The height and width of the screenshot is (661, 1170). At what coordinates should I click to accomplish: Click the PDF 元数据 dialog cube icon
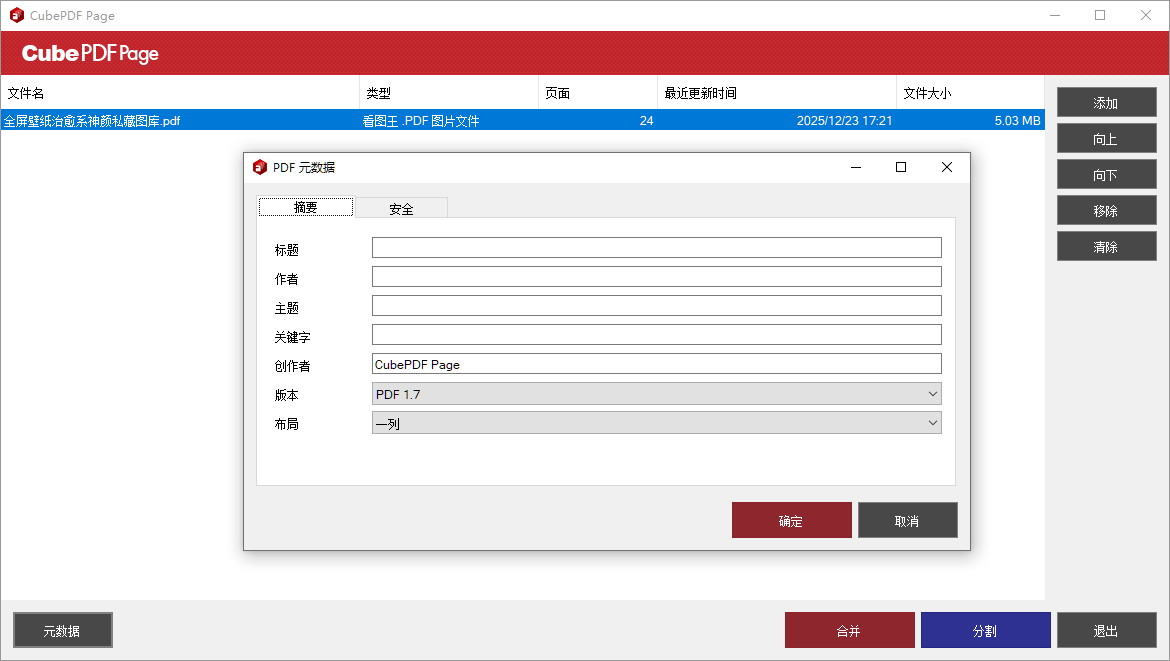pyautogui.click(x=260, y=167)
